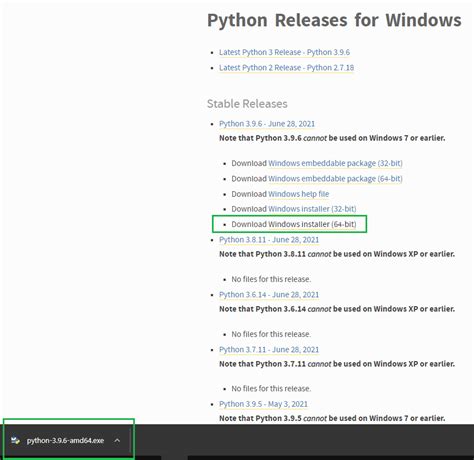Click note that Python 3.7.11 cannot be used on Windows XP
Viewport: 474px width, 460px height.
point(337,364)
